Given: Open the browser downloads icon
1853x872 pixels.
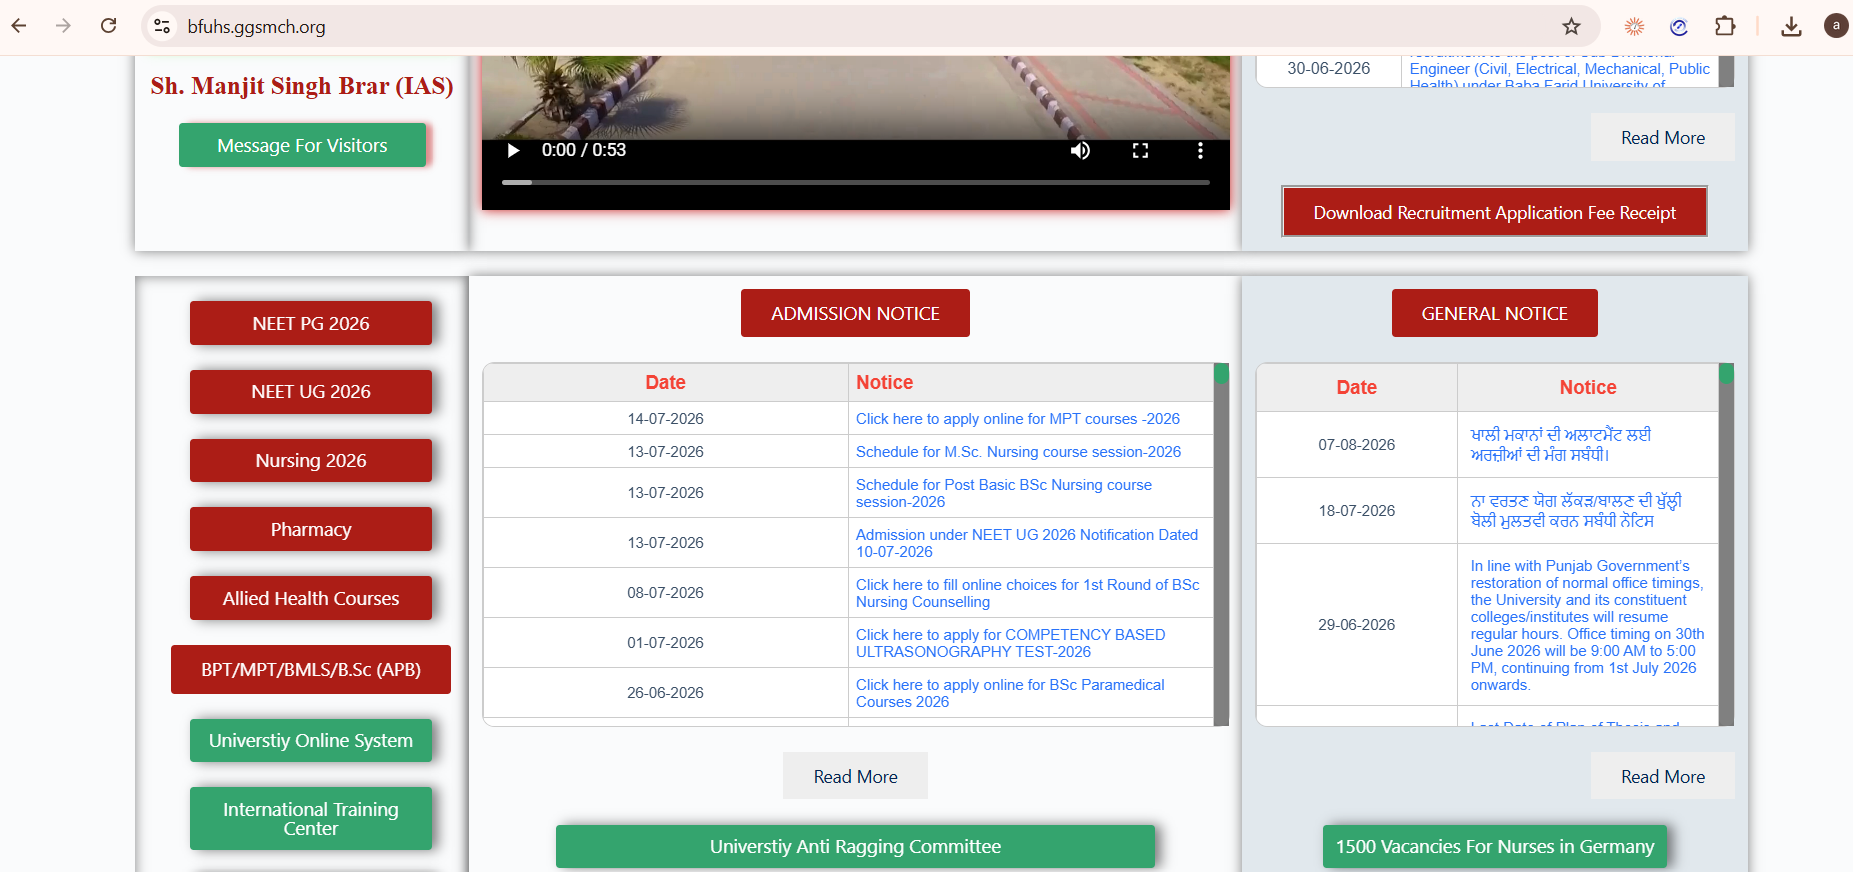Looking at the screenshot, I should coord(1791,26).
